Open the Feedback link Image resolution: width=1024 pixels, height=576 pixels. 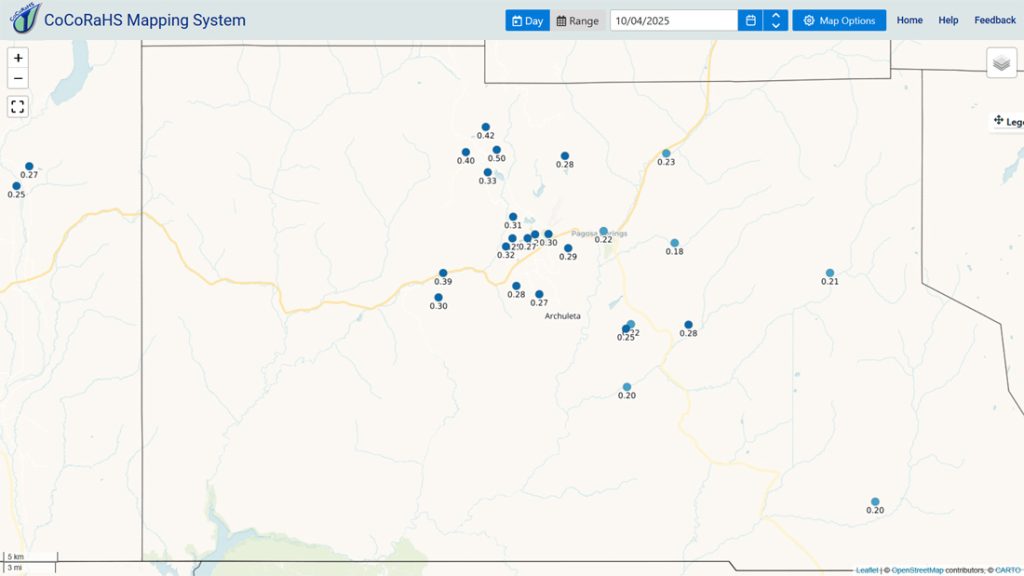point(995,20)
